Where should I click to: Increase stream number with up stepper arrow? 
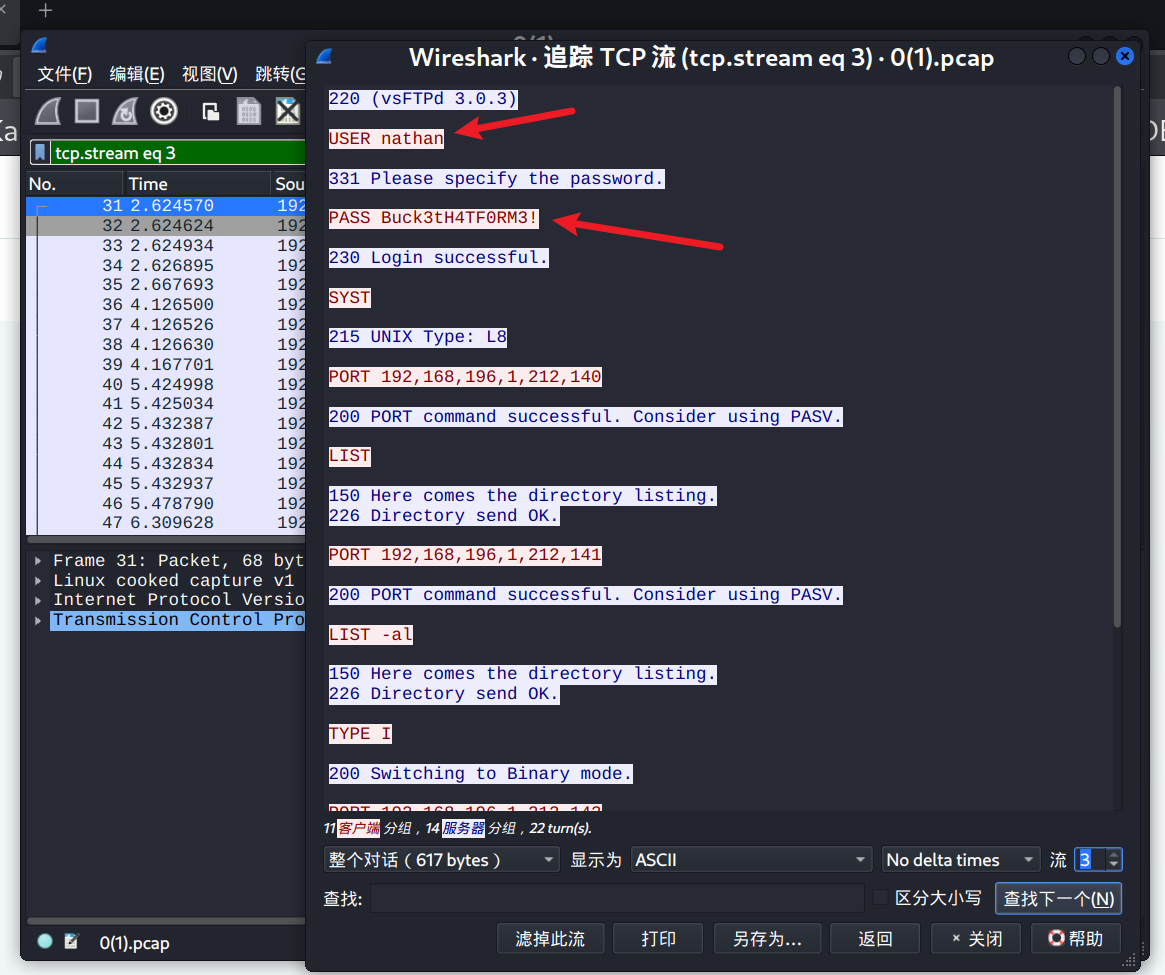click(x=1113, y=854)
